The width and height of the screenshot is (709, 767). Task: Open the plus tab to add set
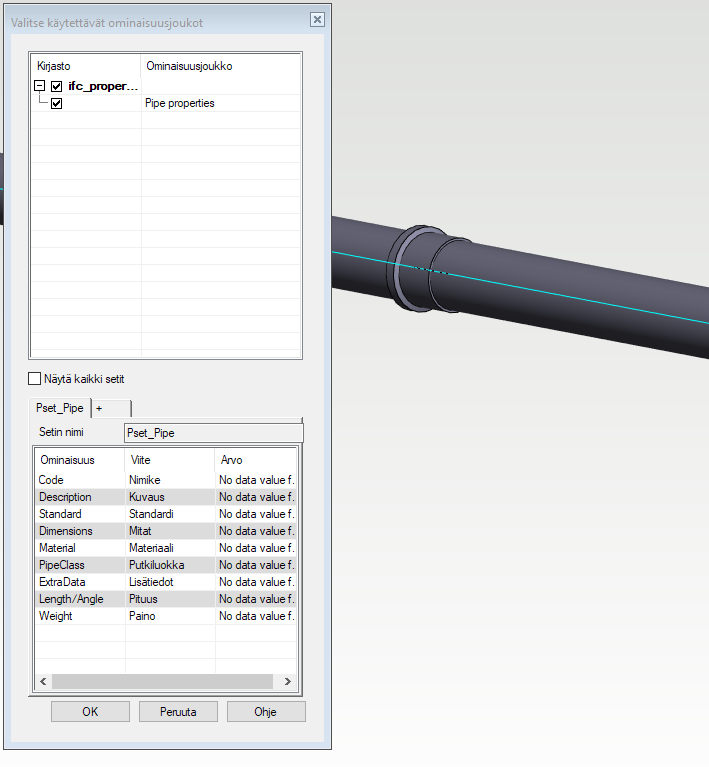click(x=99, y=408)
